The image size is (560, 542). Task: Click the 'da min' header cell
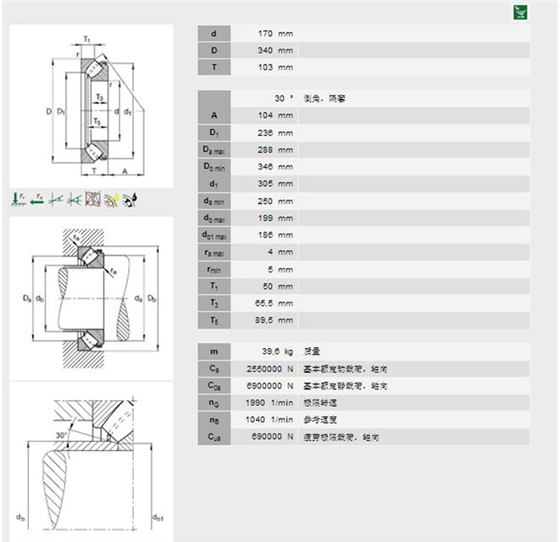(214, 201)
